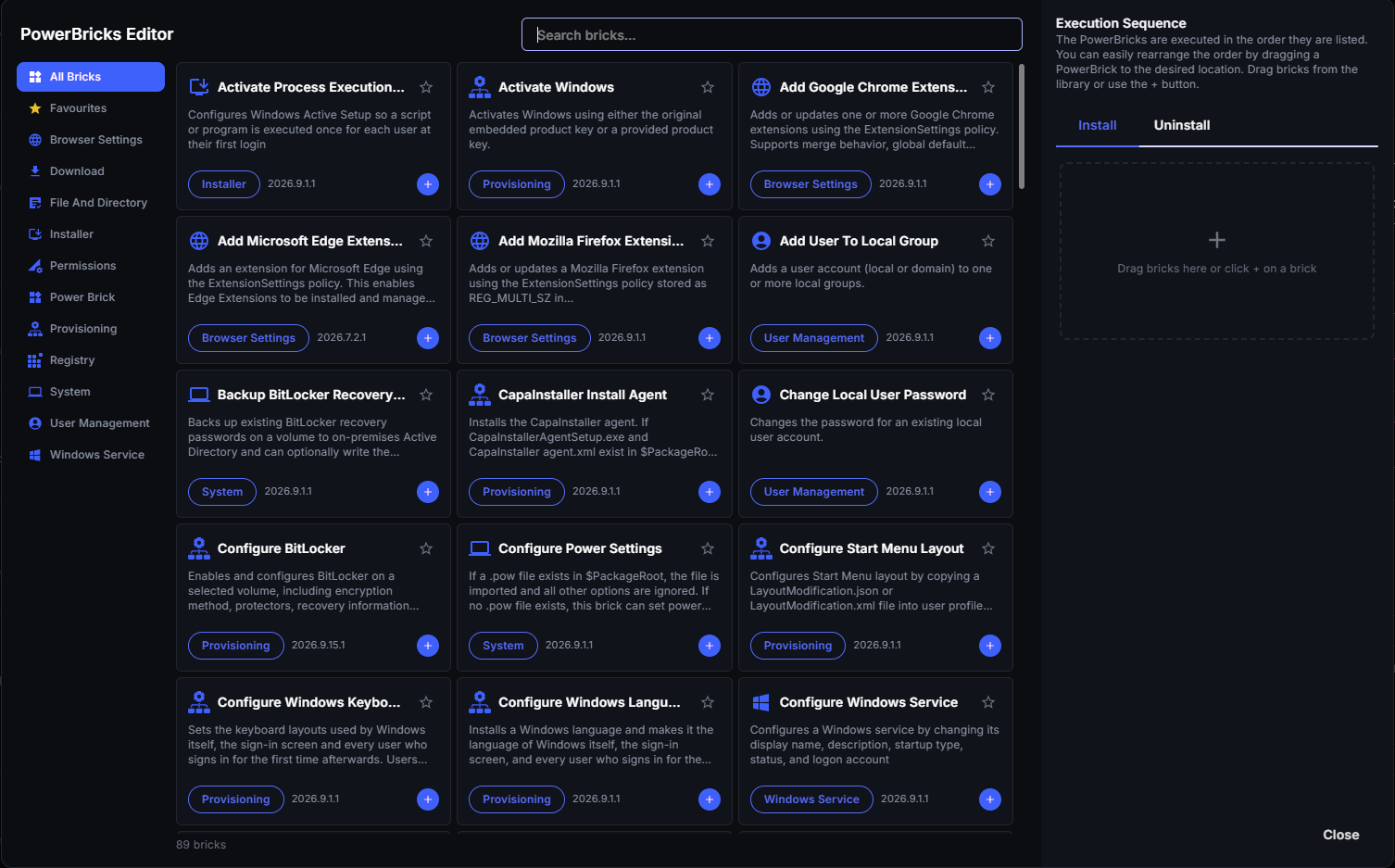The width and height of the screenshot is (1395, 868).
Task: Click Windows Service tag on Configure Windows Service
Action: (811, 799)
